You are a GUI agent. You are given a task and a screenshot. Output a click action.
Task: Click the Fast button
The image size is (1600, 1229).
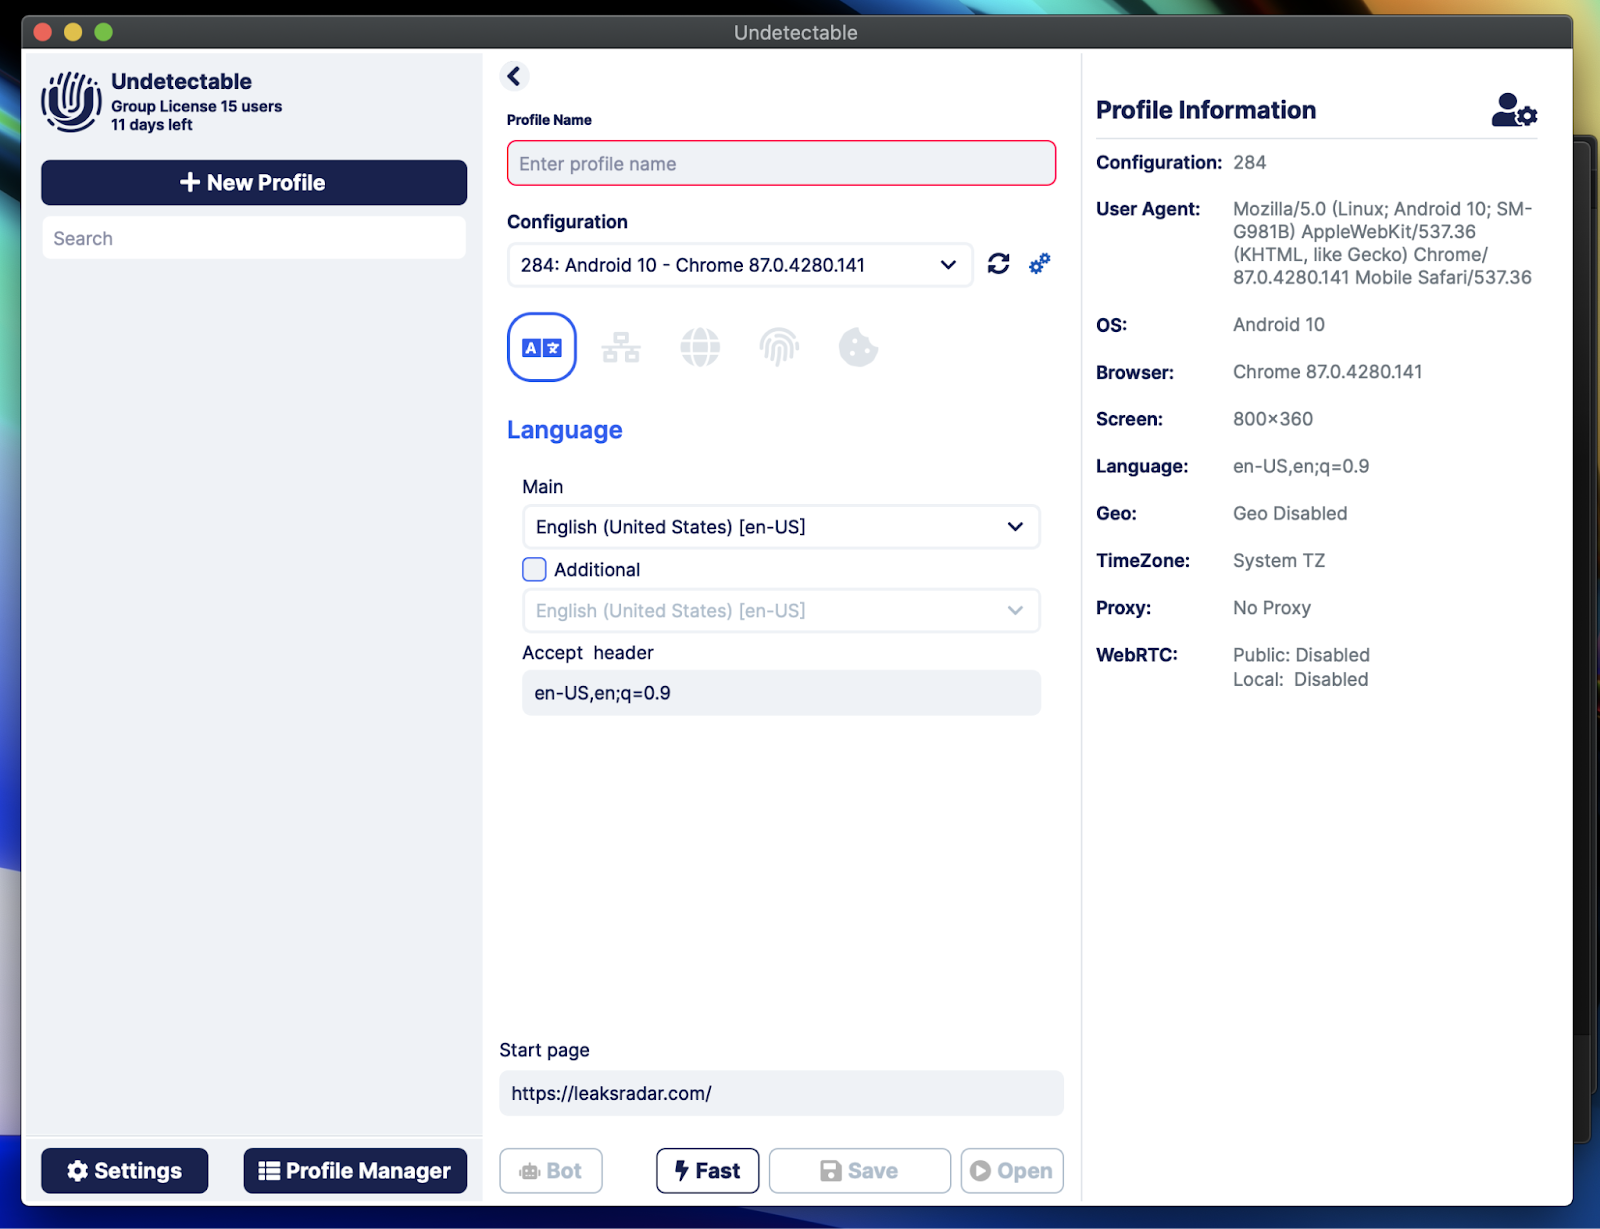[x=708, y=1171]
